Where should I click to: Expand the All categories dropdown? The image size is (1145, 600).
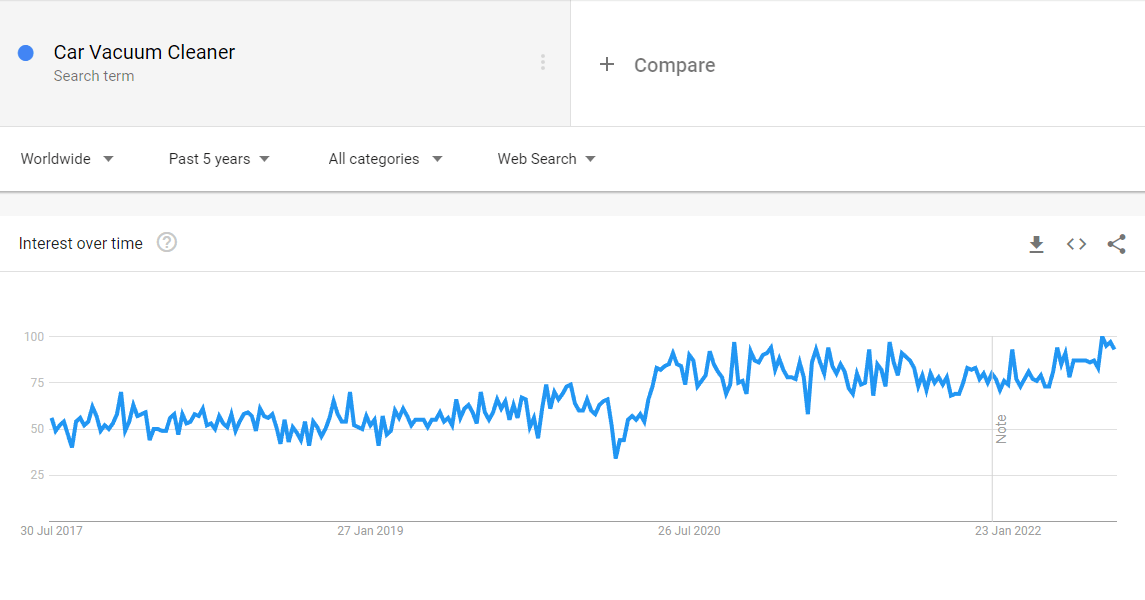(x=386, y=159)
